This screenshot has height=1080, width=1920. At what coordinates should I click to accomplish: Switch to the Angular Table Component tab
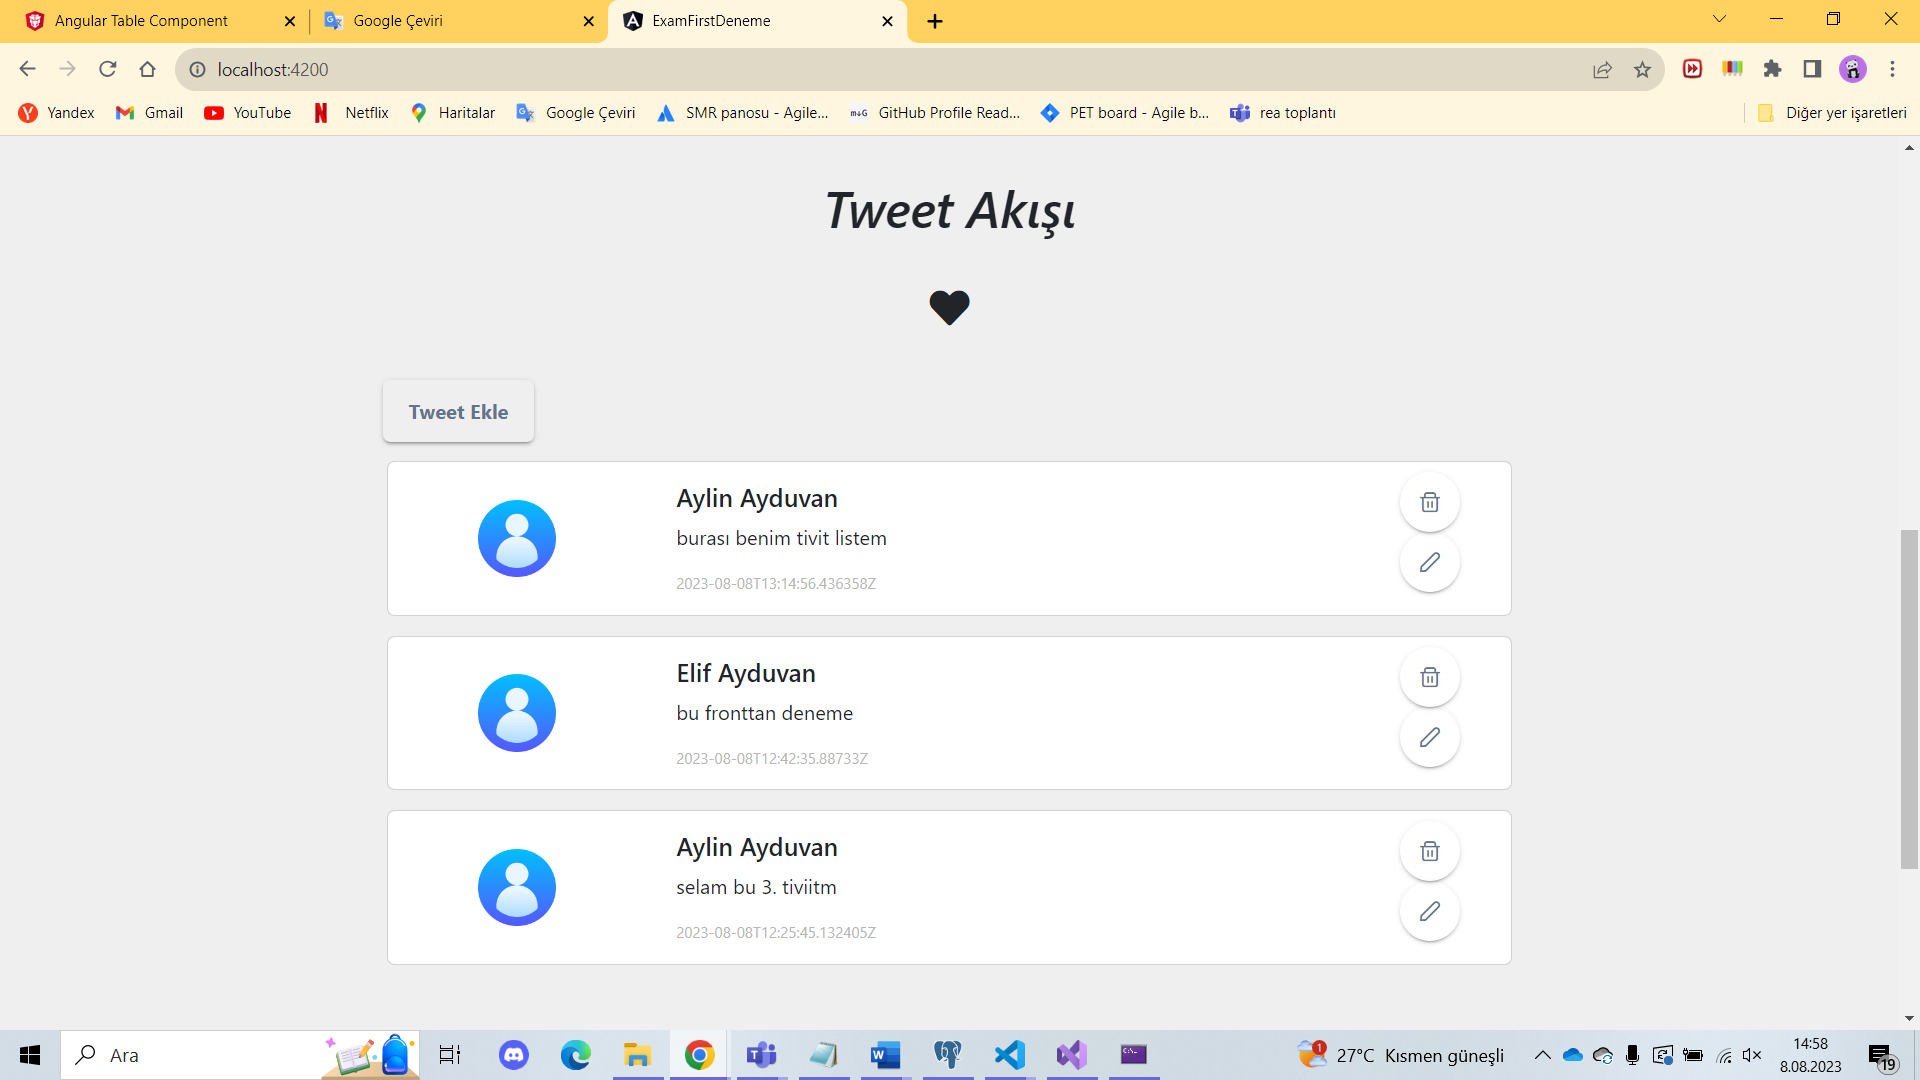pyautogui.click(x=142, y=20)
